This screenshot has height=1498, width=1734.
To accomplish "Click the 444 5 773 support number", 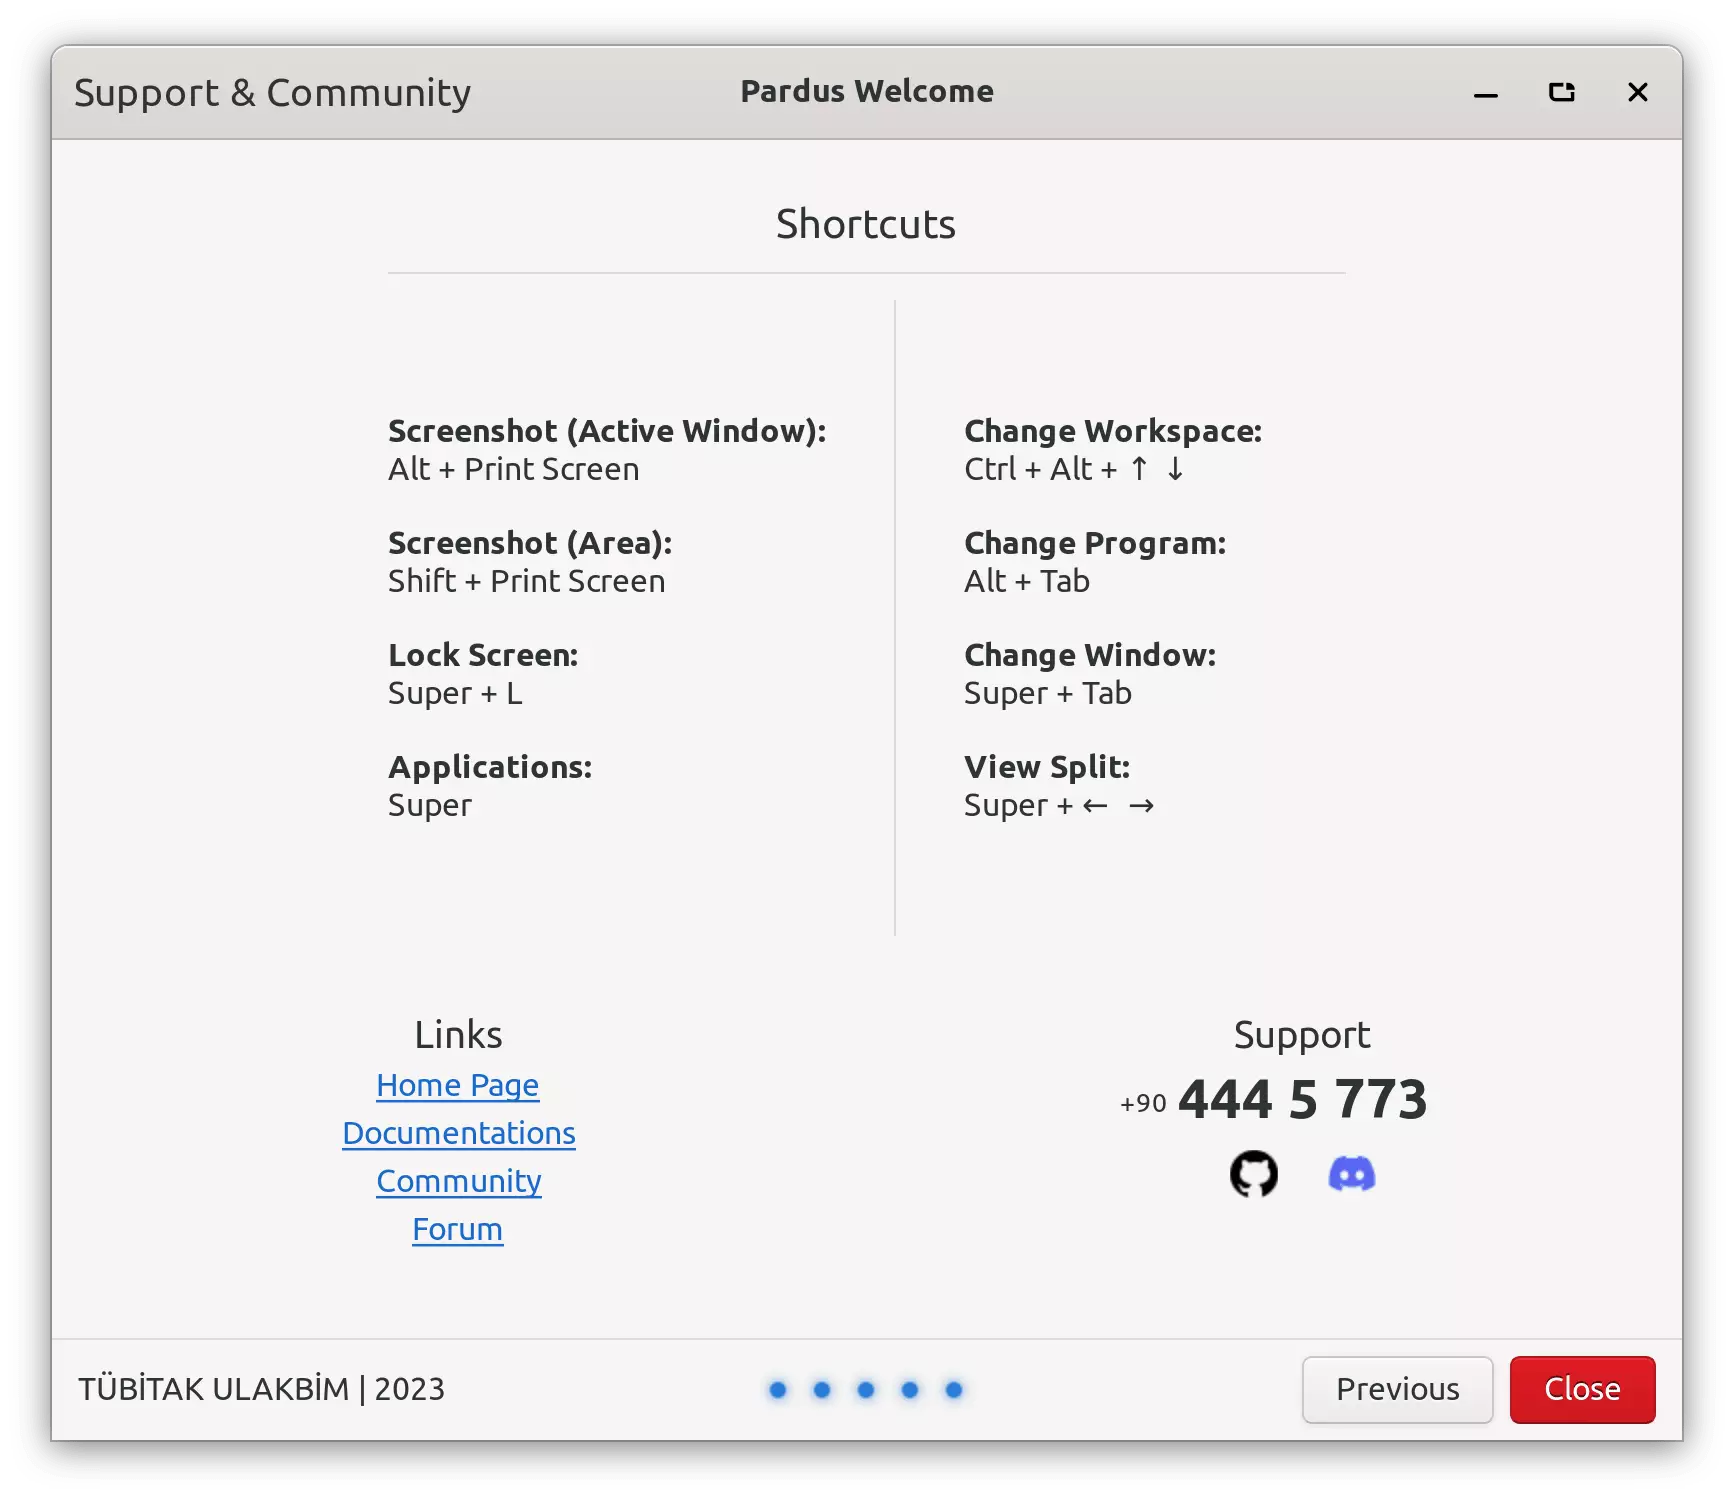I will 1301,1099.
